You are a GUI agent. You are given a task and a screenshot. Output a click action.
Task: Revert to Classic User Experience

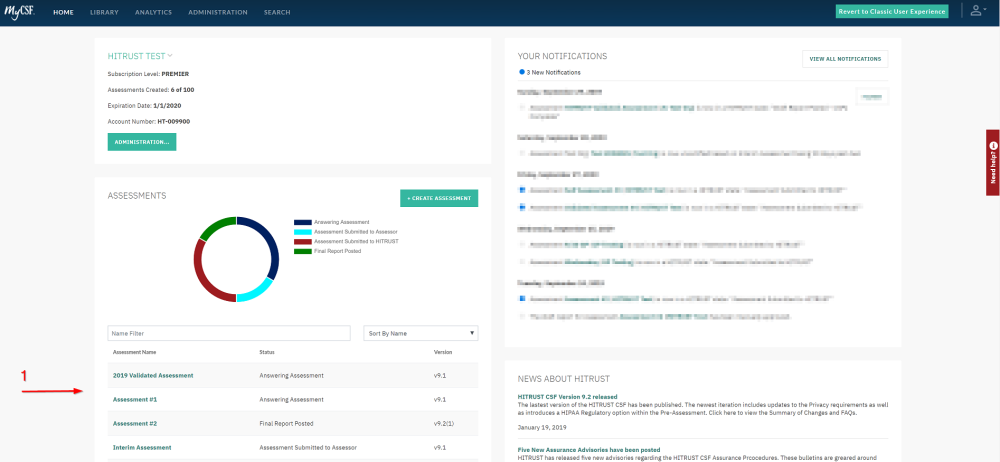coord(892,11)
